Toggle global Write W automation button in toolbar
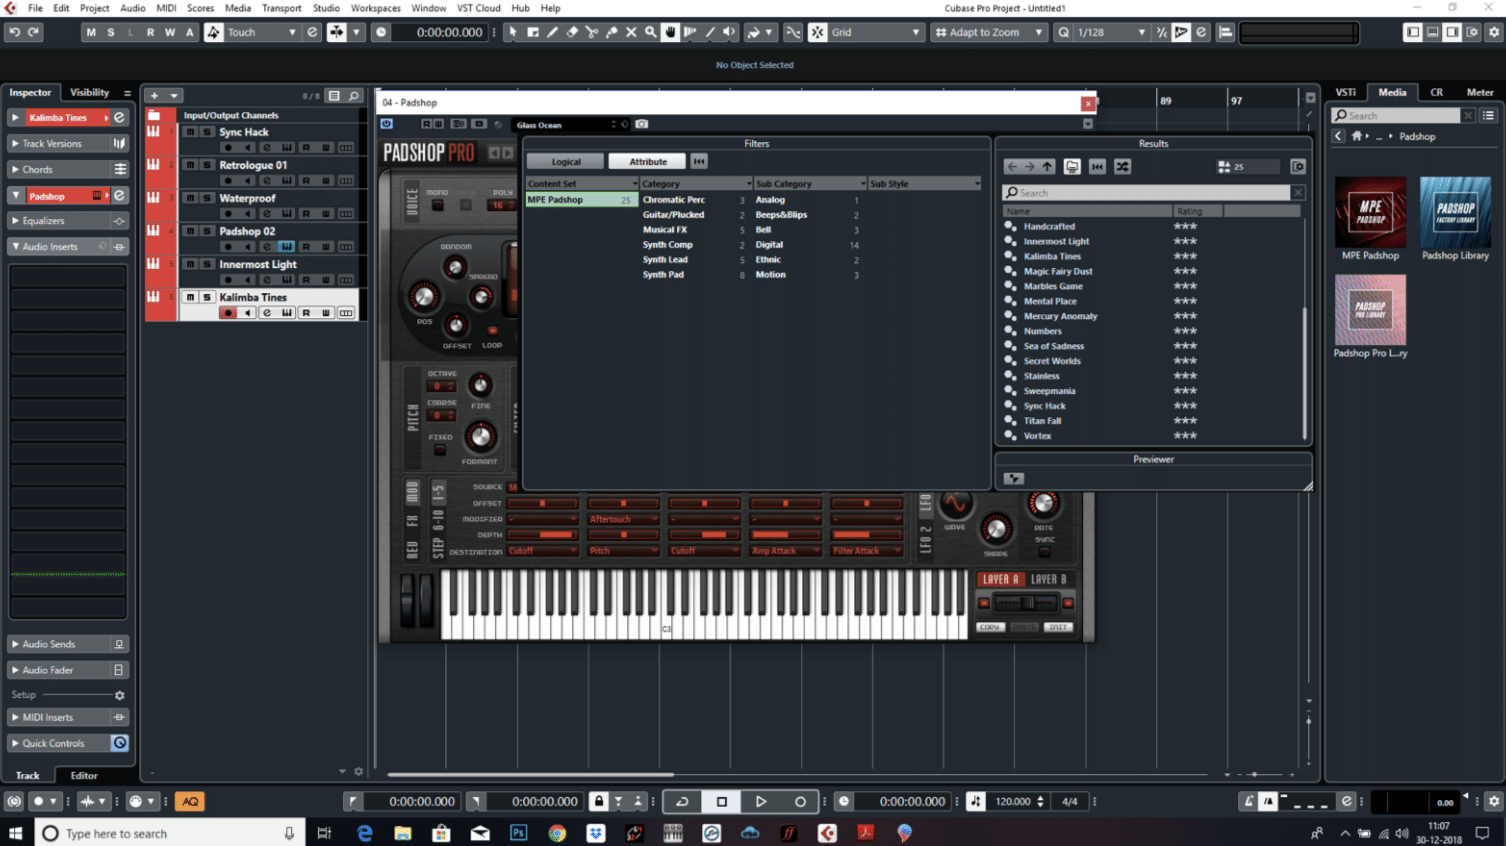 pyautogui.click(x=170, y=32)
